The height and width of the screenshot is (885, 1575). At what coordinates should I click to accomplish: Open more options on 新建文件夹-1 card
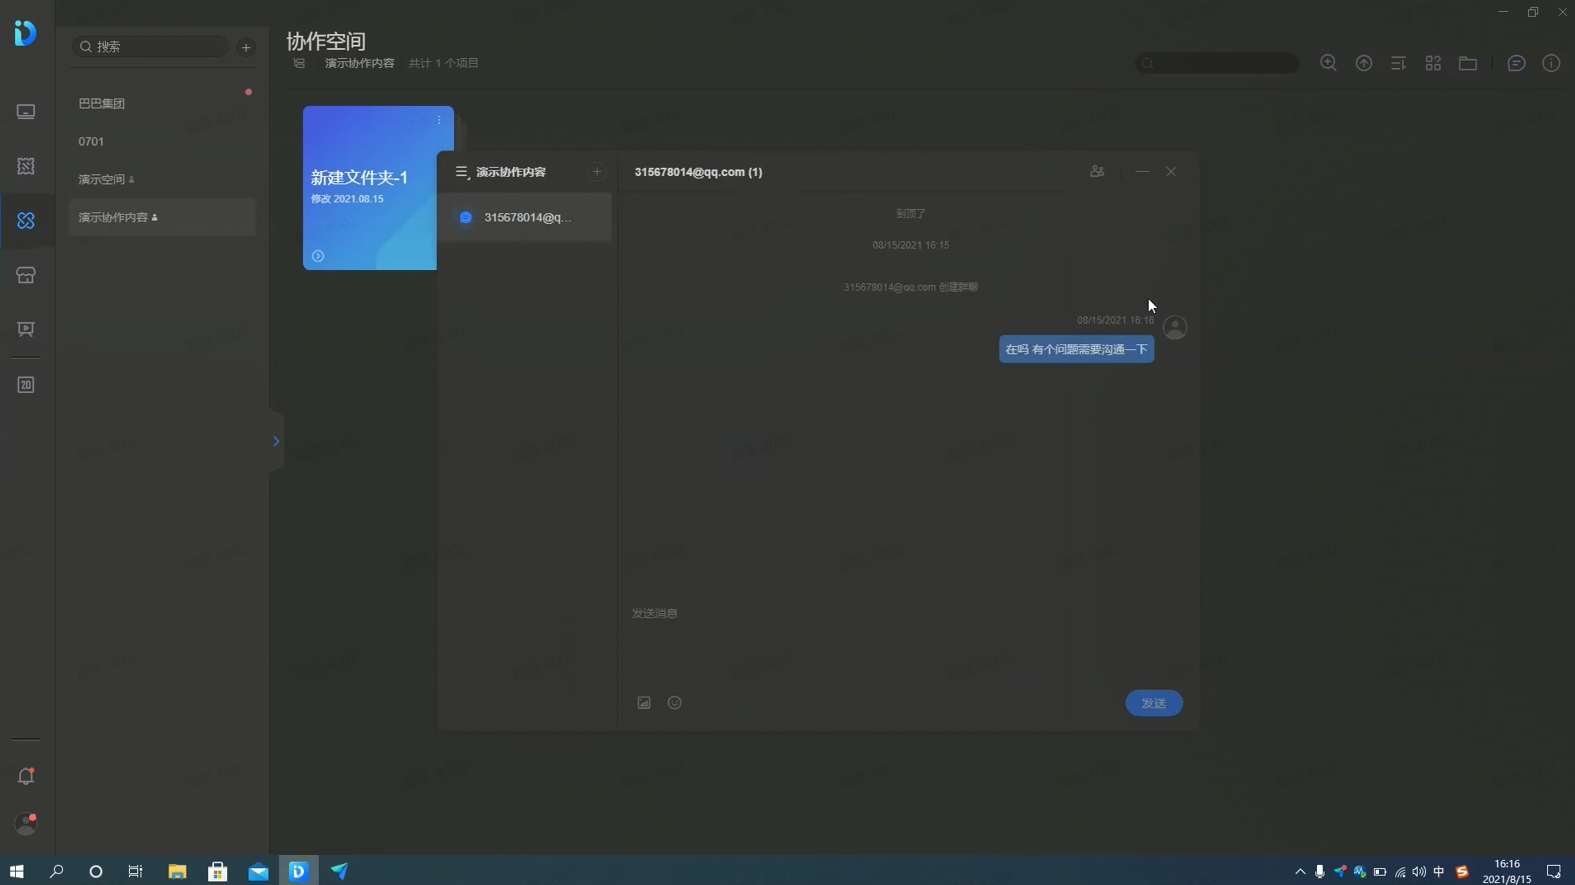tap(439, 120)
